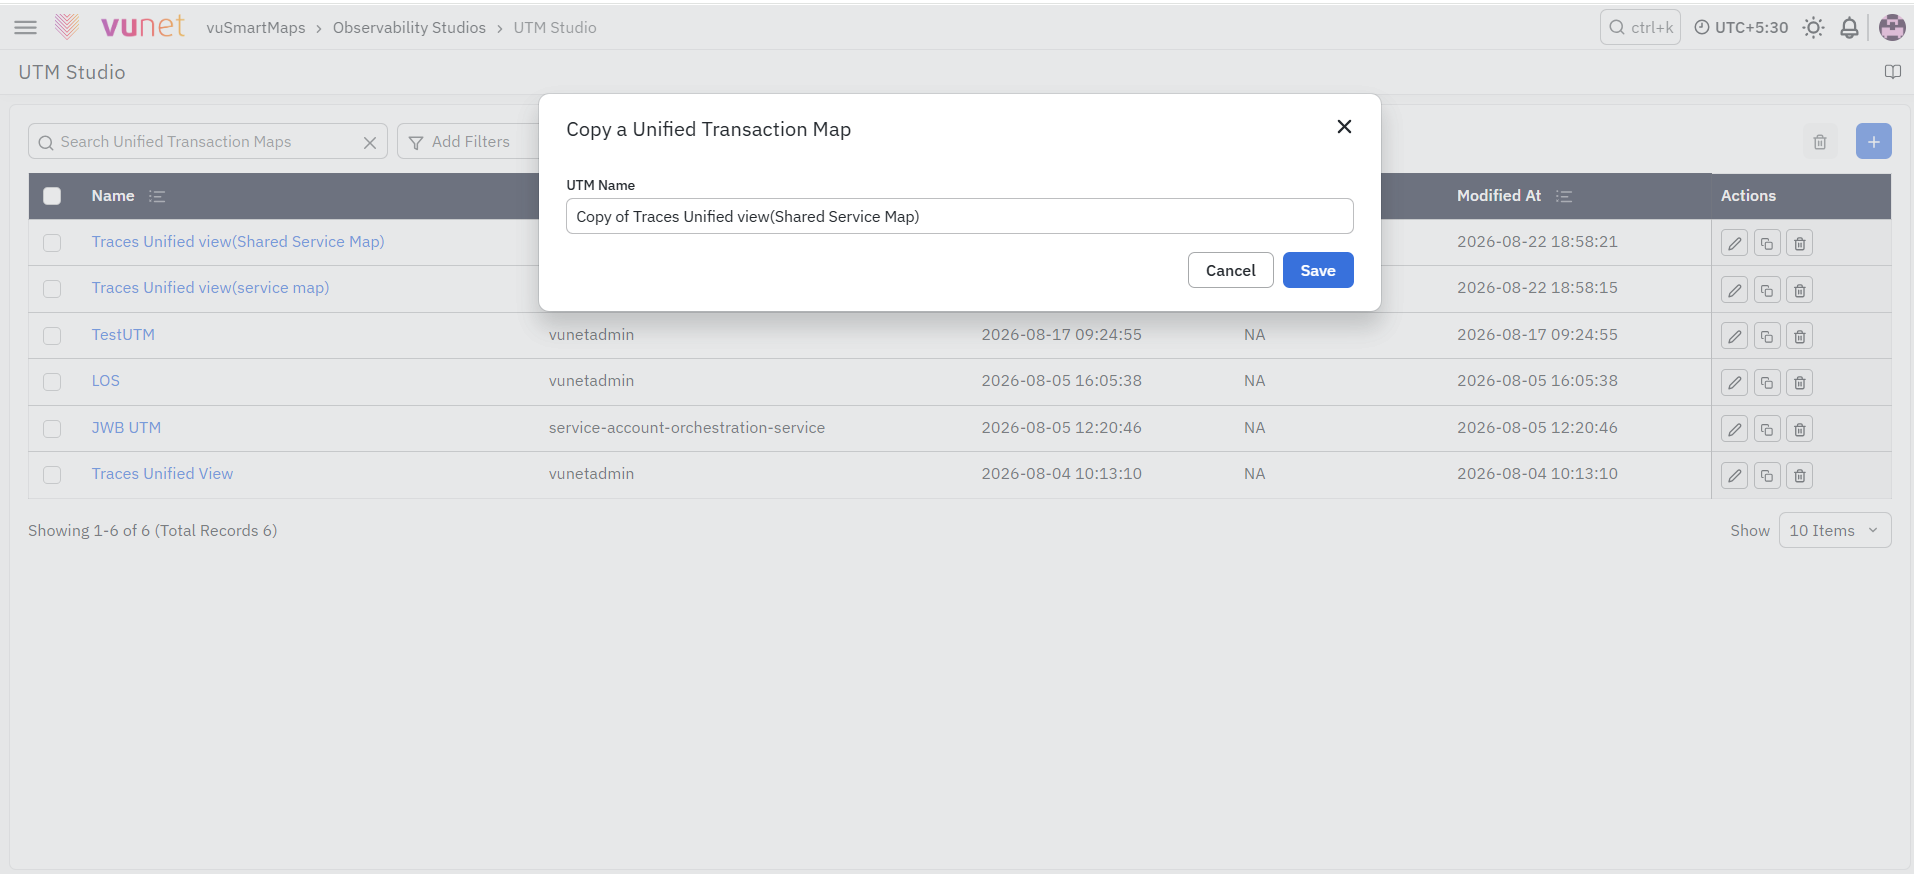This screenshot has height=874, width=1914.
Task: Open the hamburger navigation menu
Action: tap(26, 28)
